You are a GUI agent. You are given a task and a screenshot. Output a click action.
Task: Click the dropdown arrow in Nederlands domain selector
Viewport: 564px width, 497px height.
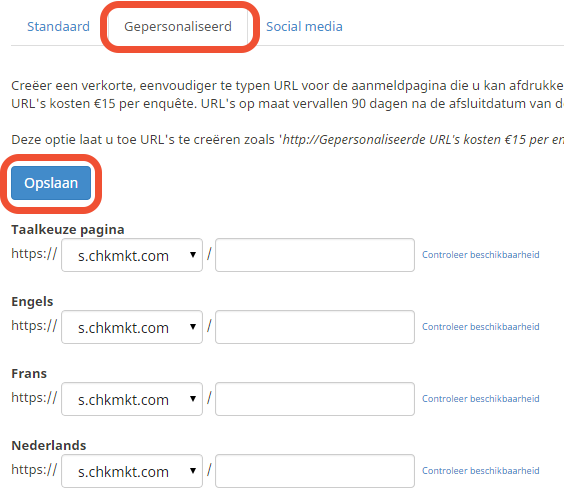pos(193,470)
